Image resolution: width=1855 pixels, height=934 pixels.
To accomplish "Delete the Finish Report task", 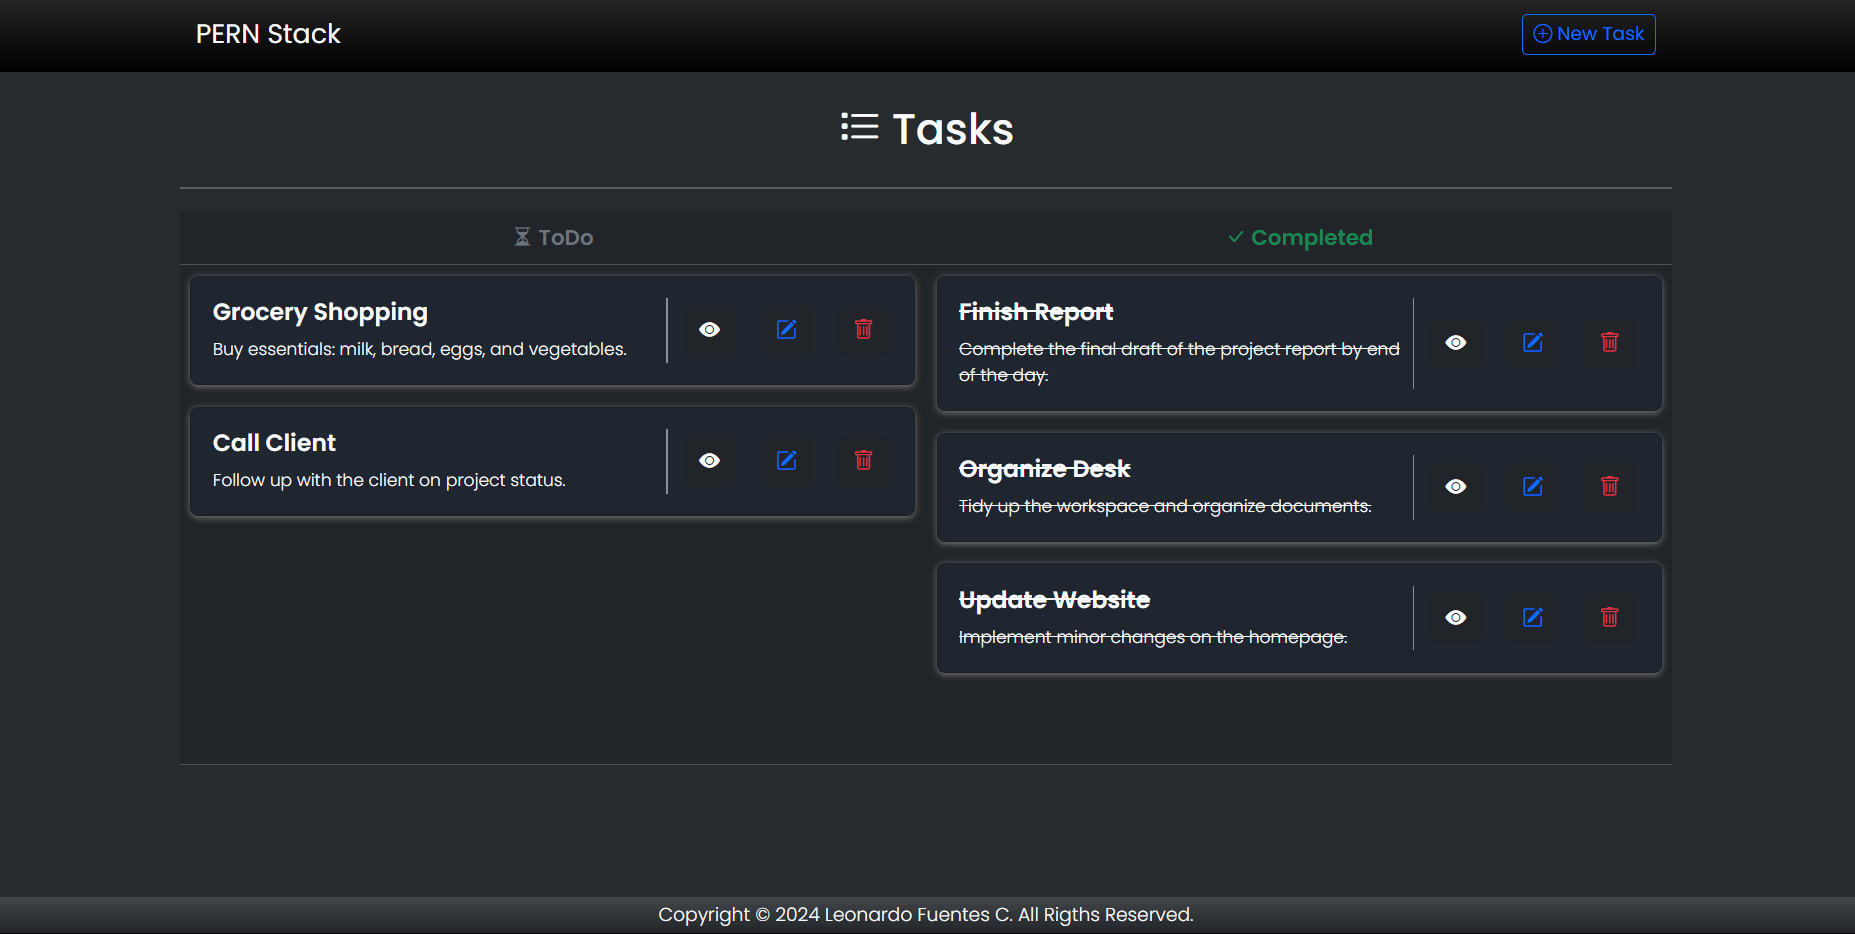I will (1610, 343).
